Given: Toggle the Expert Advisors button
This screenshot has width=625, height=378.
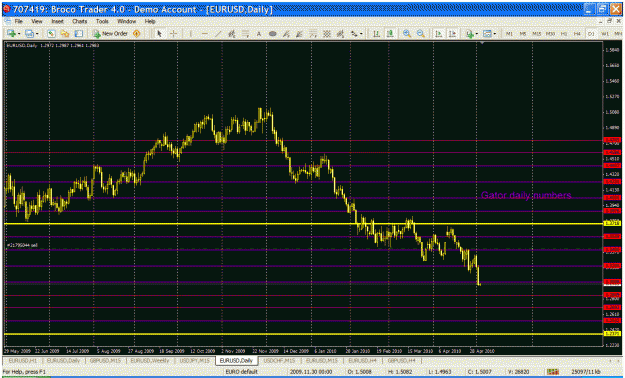Looking at the screenshot, I should (136, 34).
